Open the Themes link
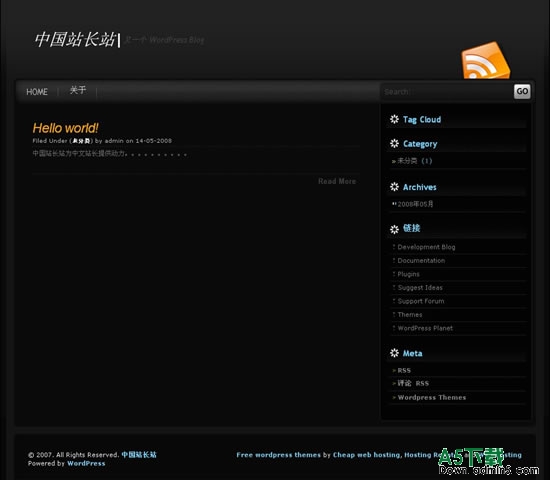Image resolution: width=550 pixels, height=480 pixels. (x=410, y=315)
